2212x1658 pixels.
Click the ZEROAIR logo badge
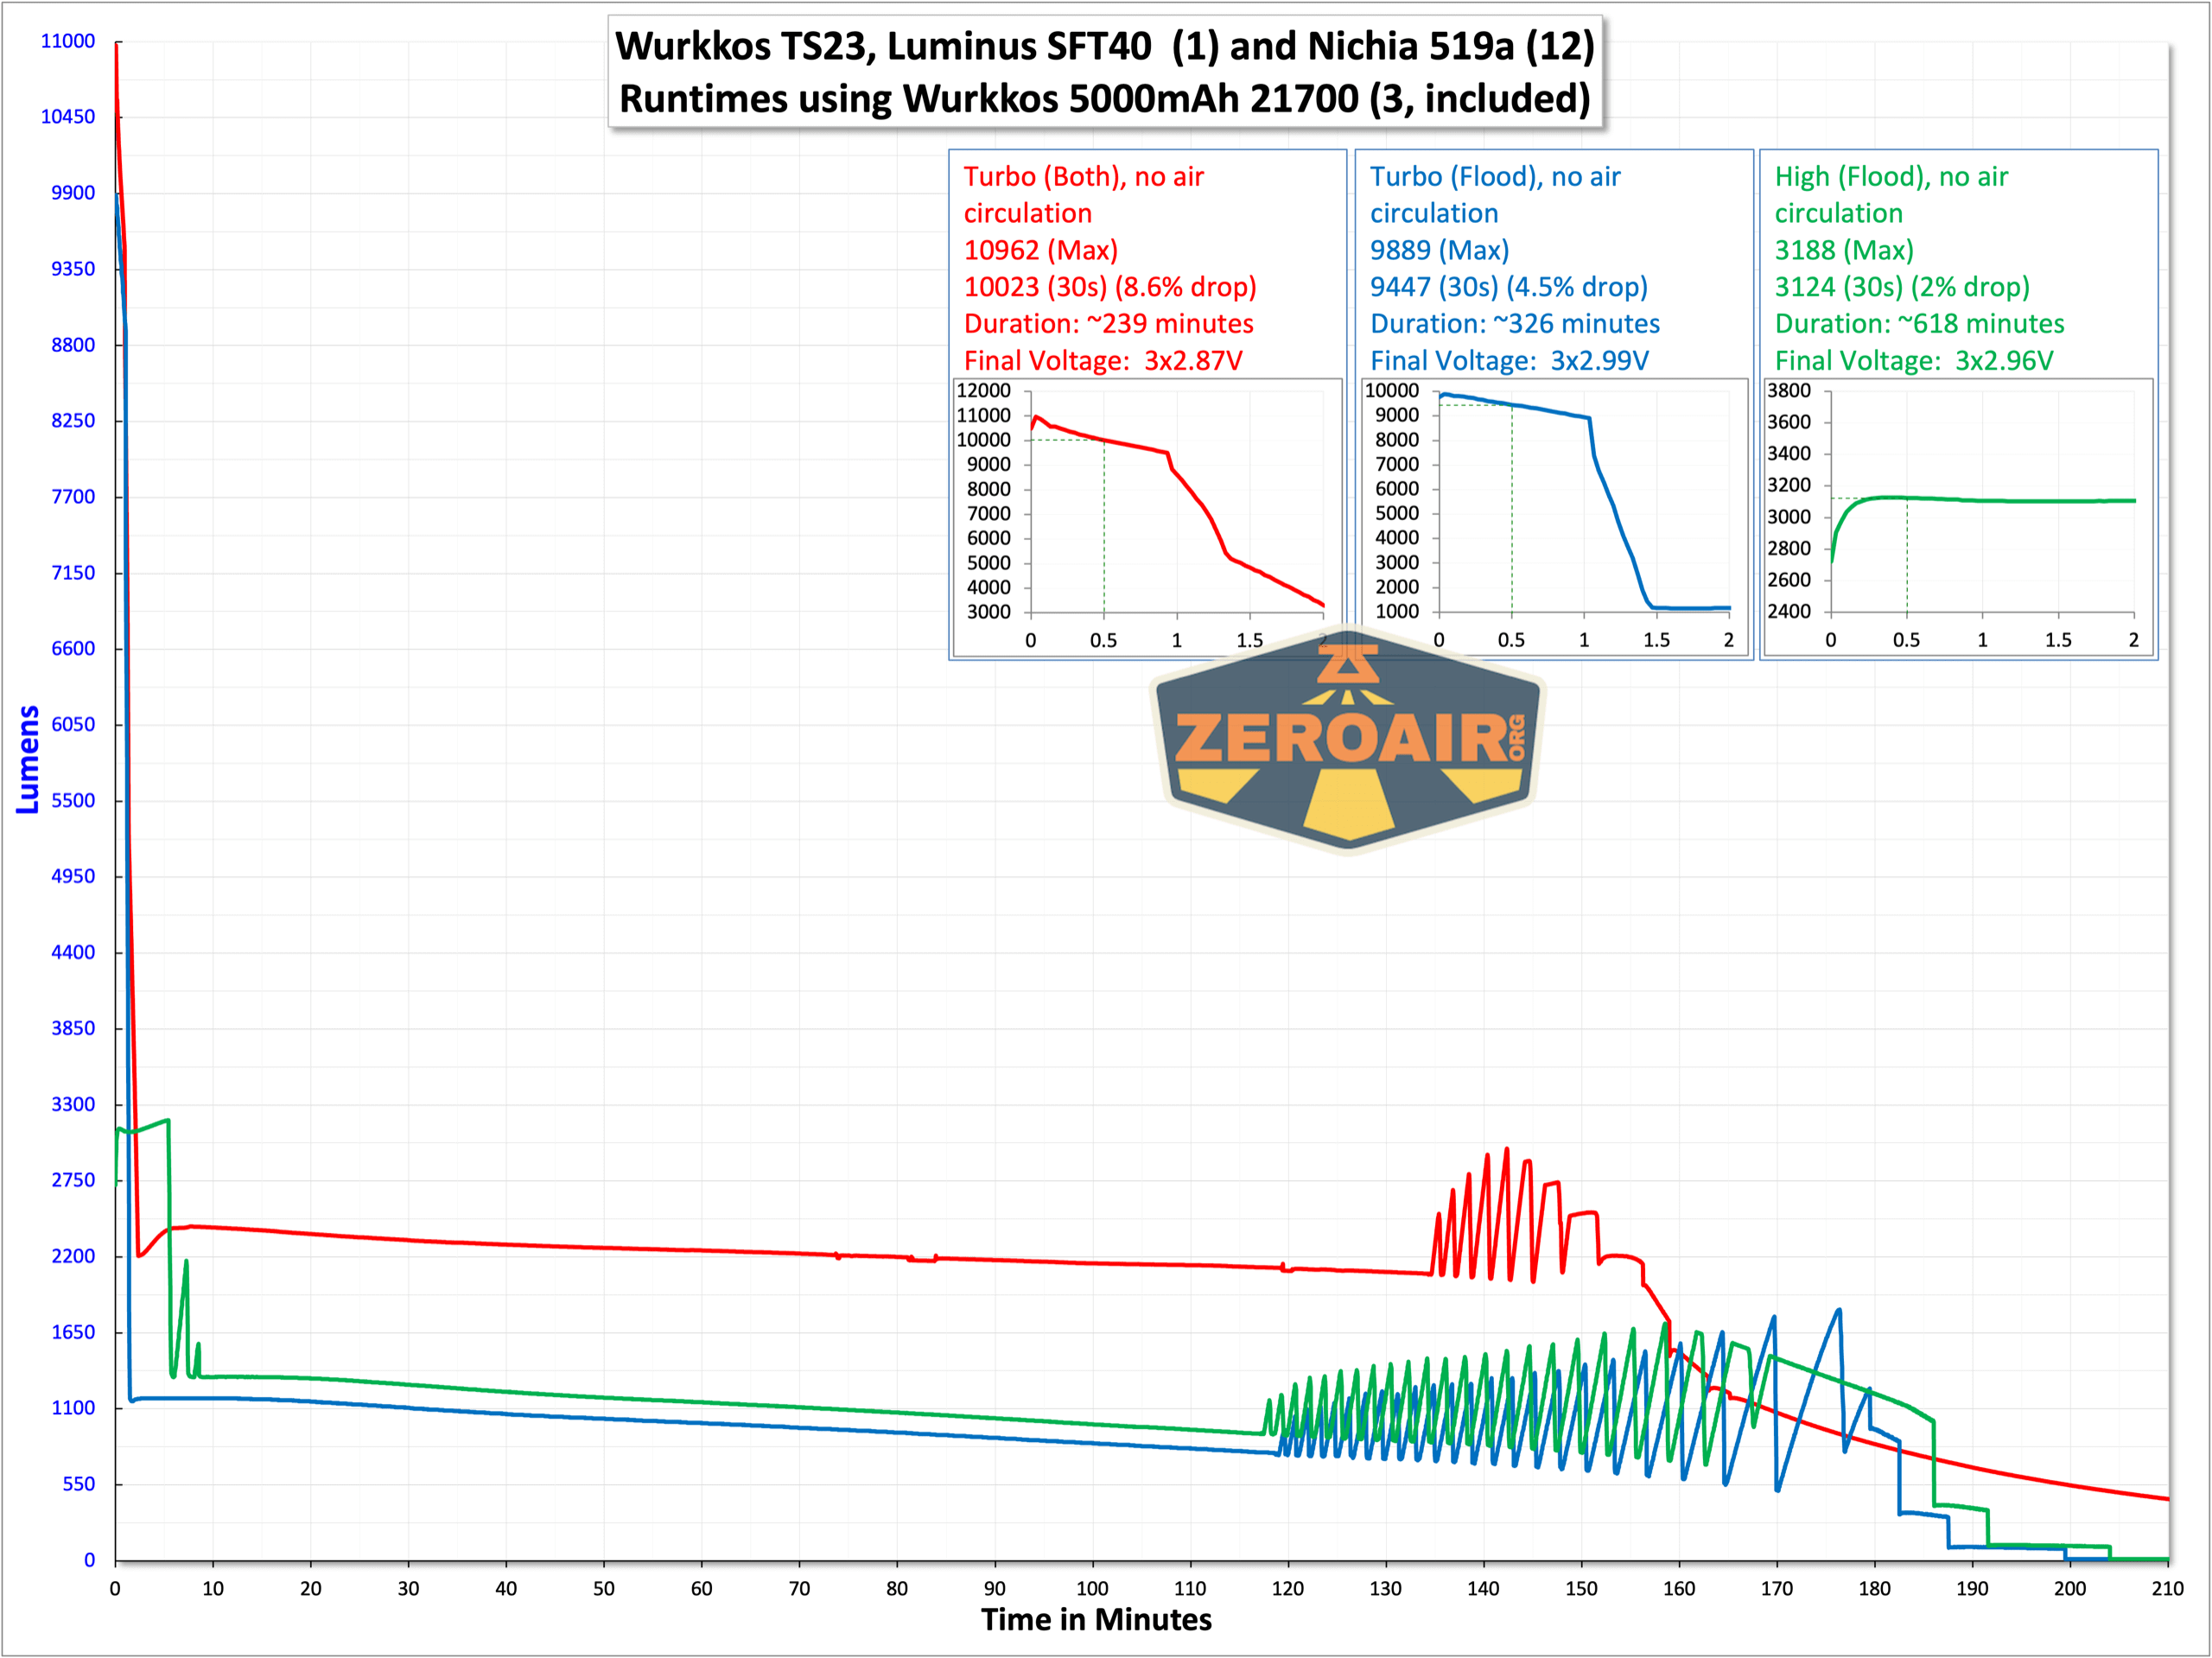click(x=1348, y=741)
